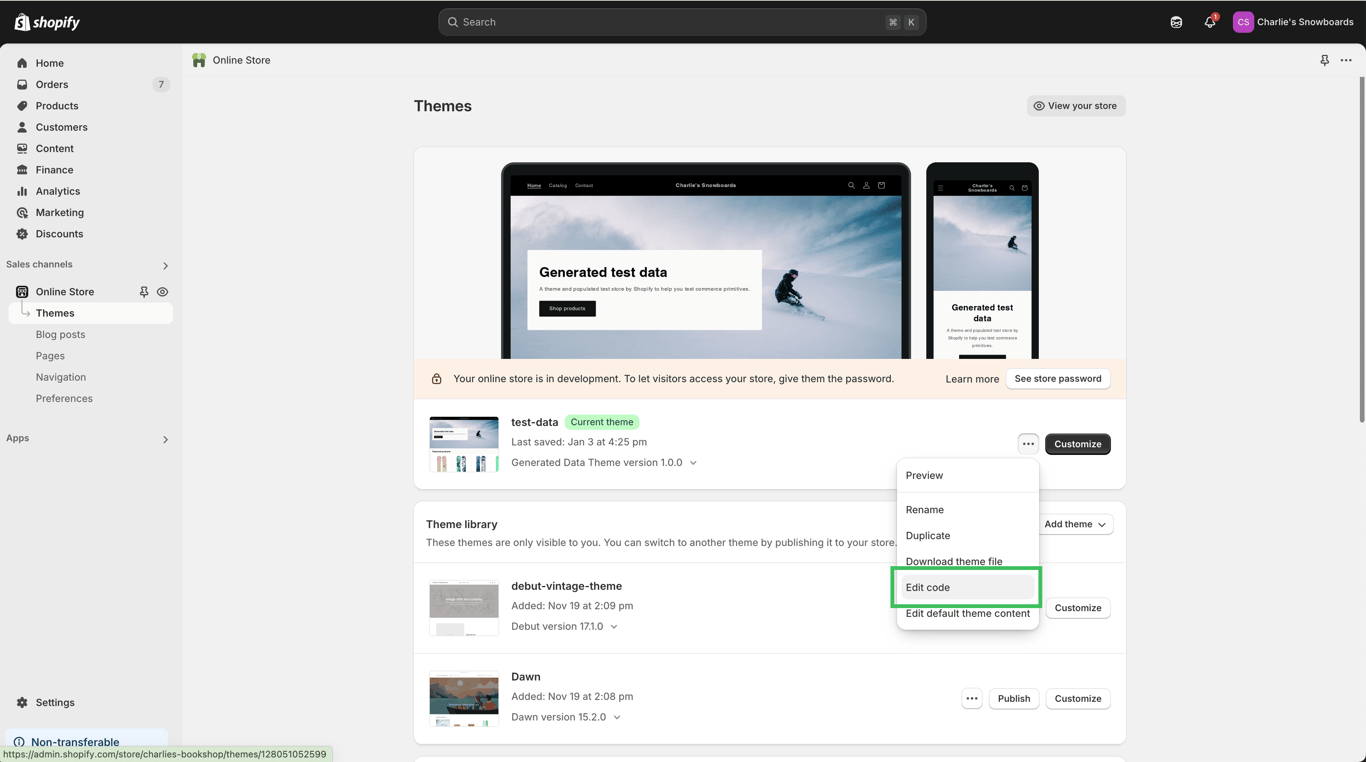Click the global admin search field
The height and width of the screenshot is (762, 1366).
[681, 21]
